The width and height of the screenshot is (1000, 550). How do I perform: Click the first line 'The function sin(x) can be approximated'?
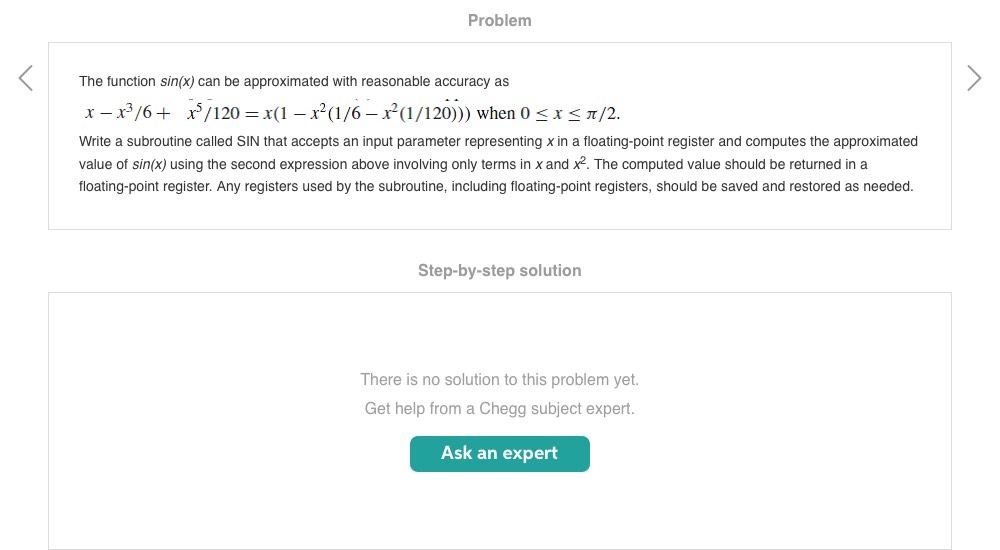point(294,81)
